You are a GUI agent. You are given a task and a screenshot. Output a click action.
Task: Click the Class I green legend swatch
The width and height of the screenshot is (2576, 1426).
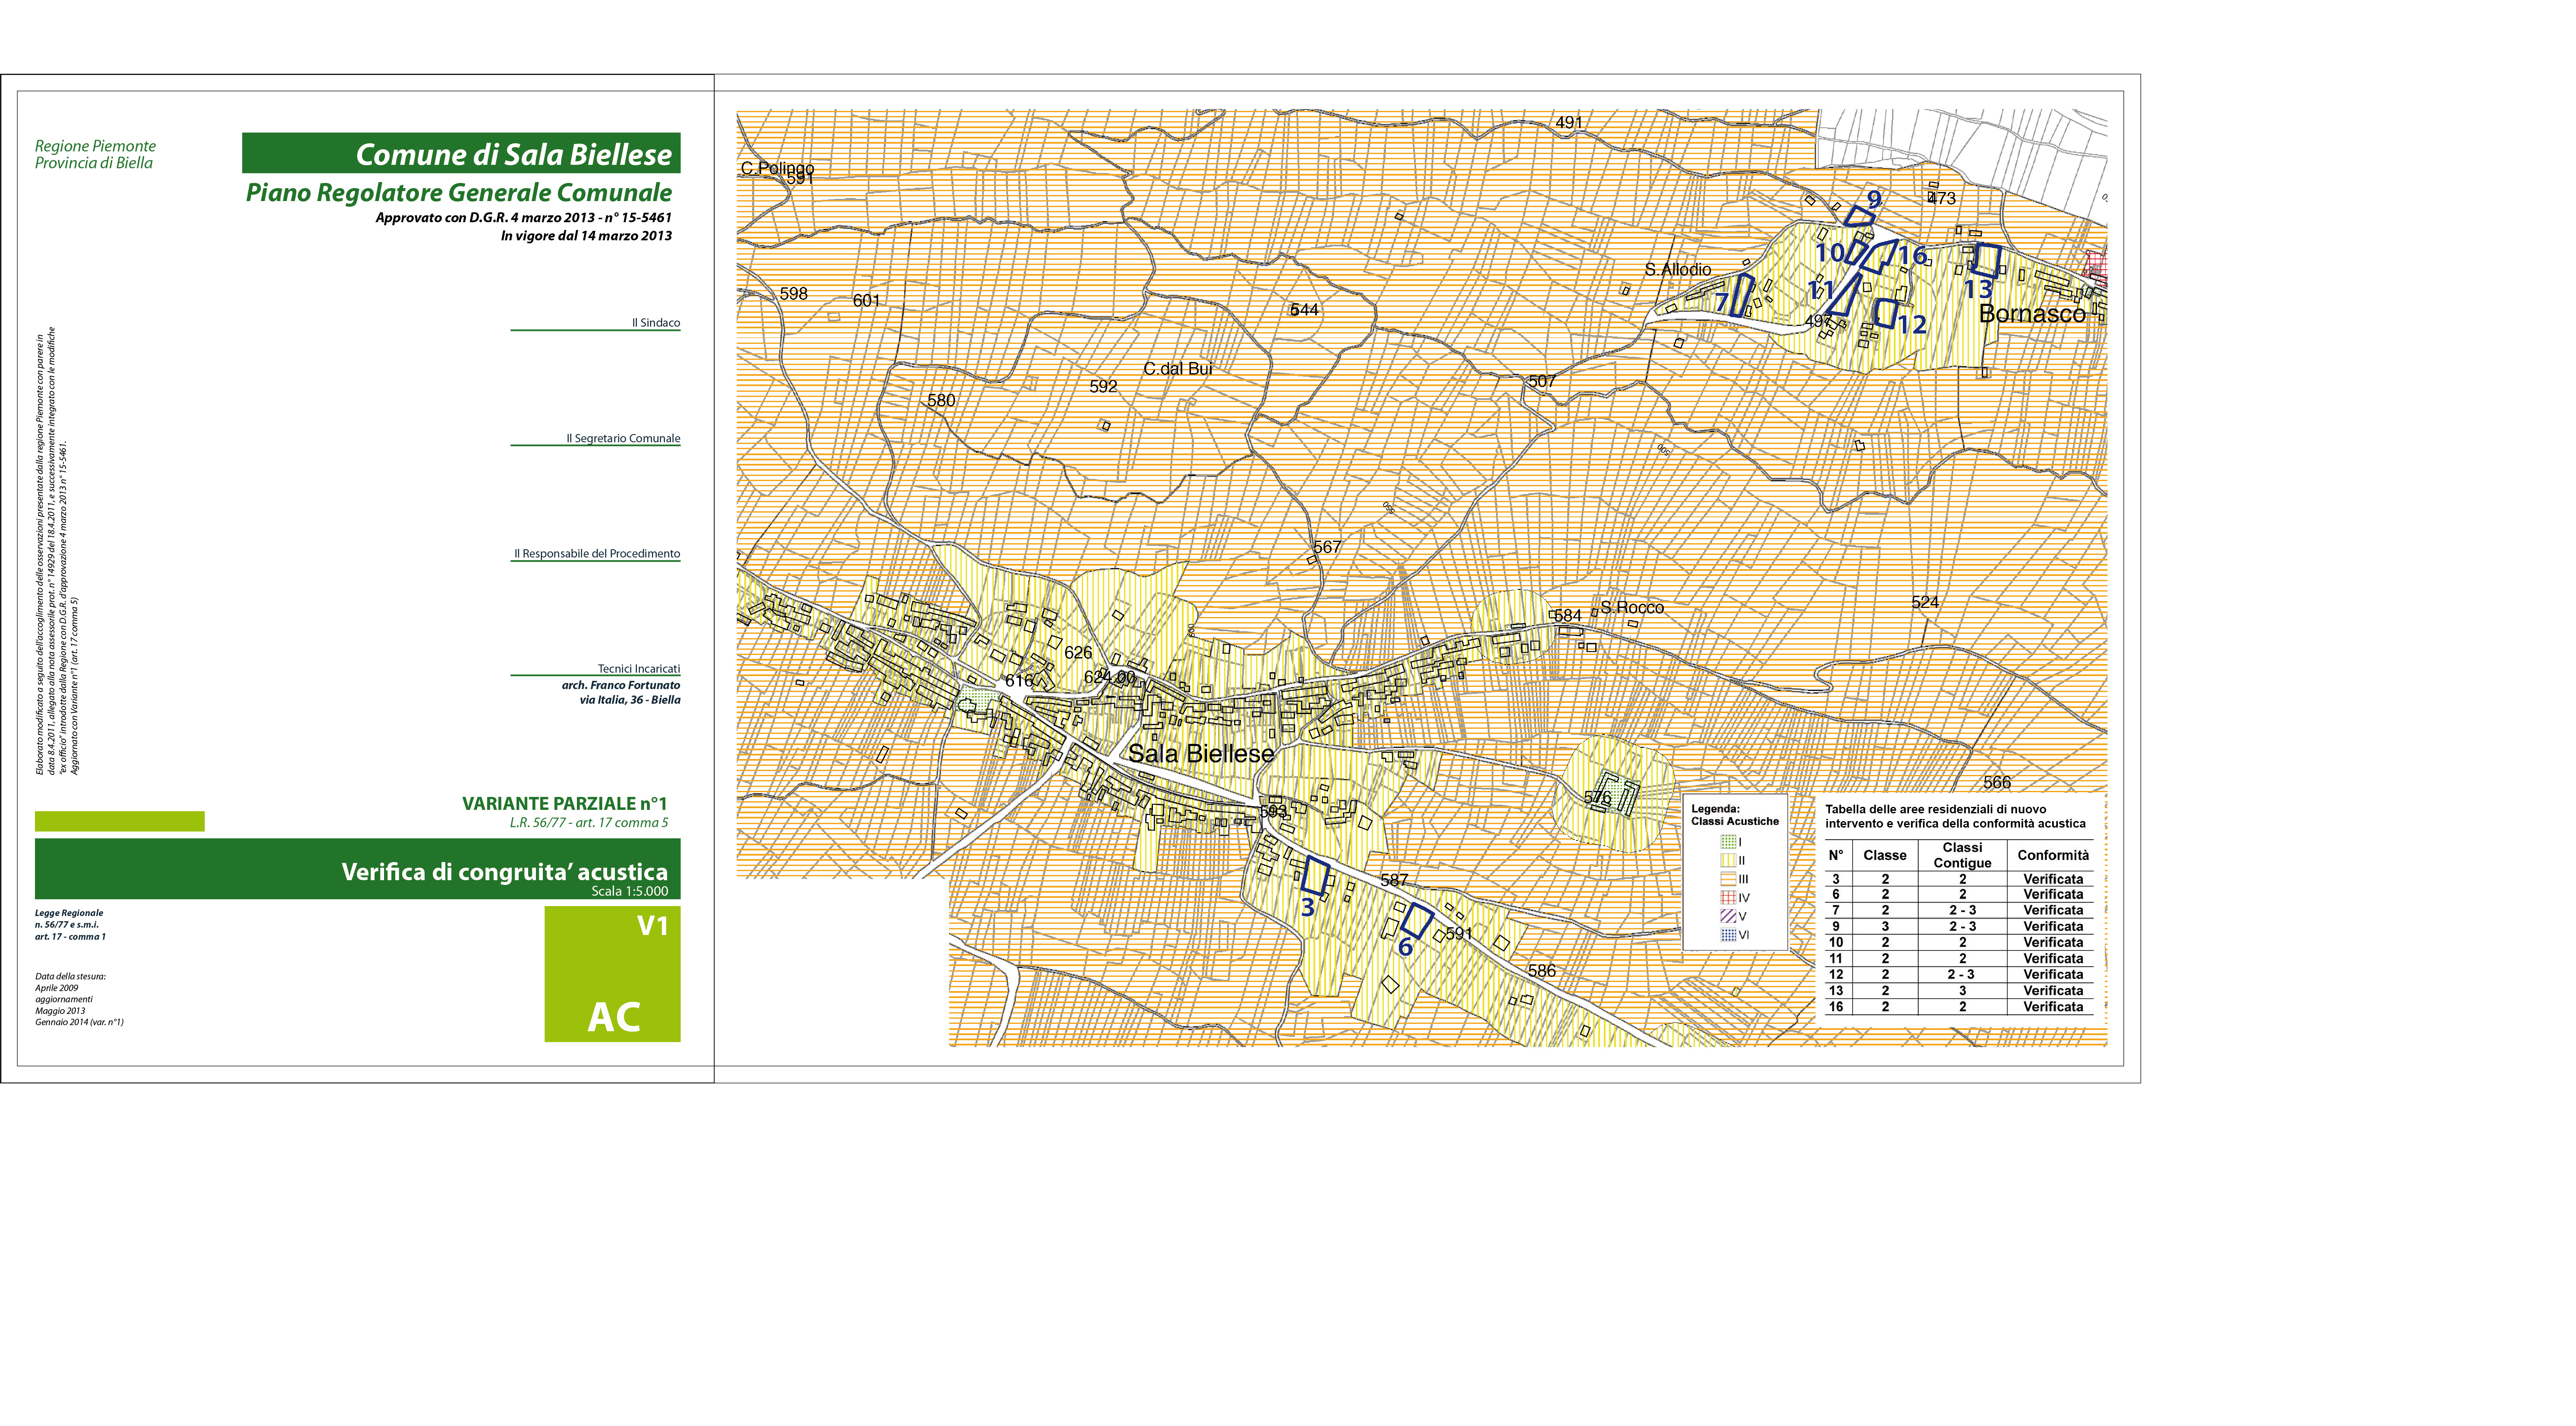1728,842
